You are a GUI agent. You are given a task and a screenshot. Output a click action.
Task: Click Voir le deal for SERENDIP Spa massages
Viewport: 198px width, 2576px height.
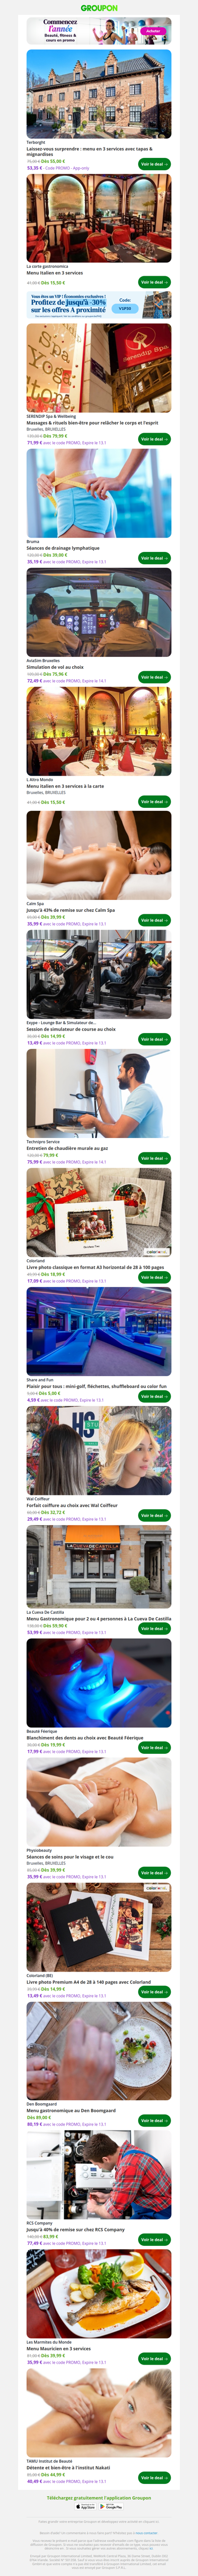(x=154, y=439)
